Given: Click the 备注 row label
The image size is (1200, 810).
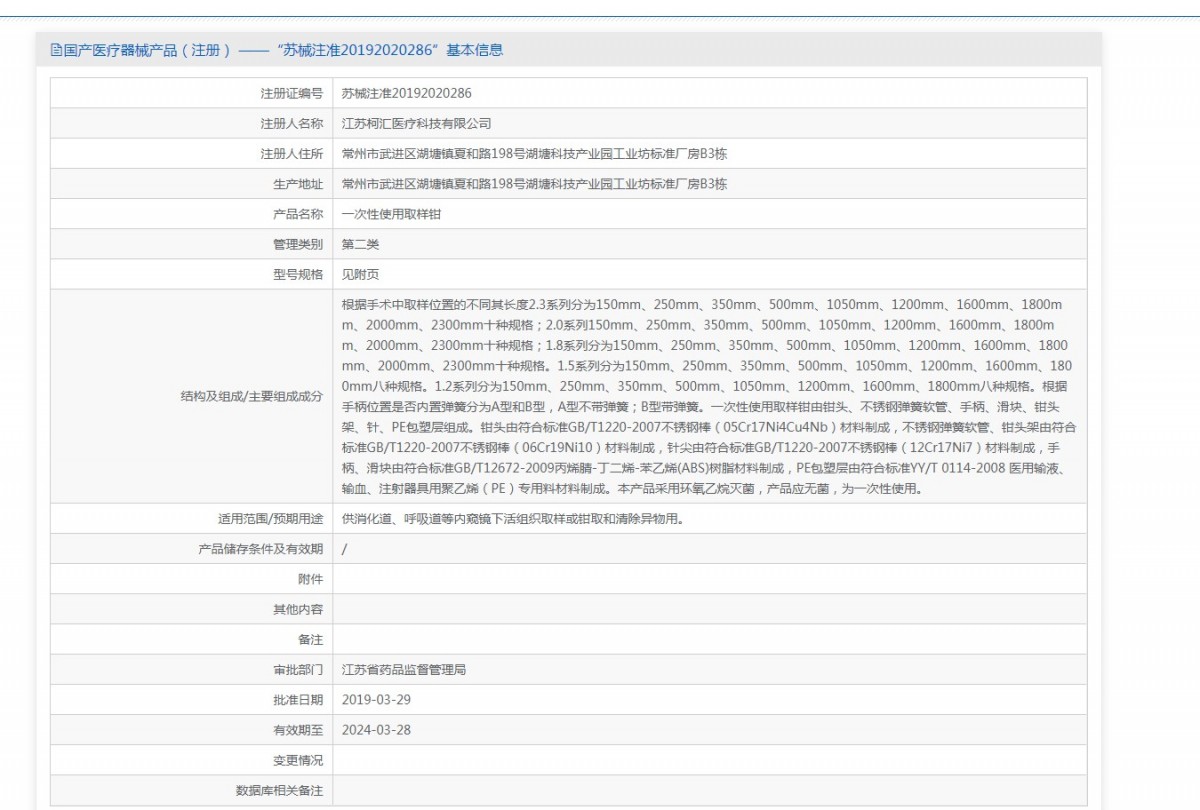Looking at the screenshot, I should click(x=311, y=639).
